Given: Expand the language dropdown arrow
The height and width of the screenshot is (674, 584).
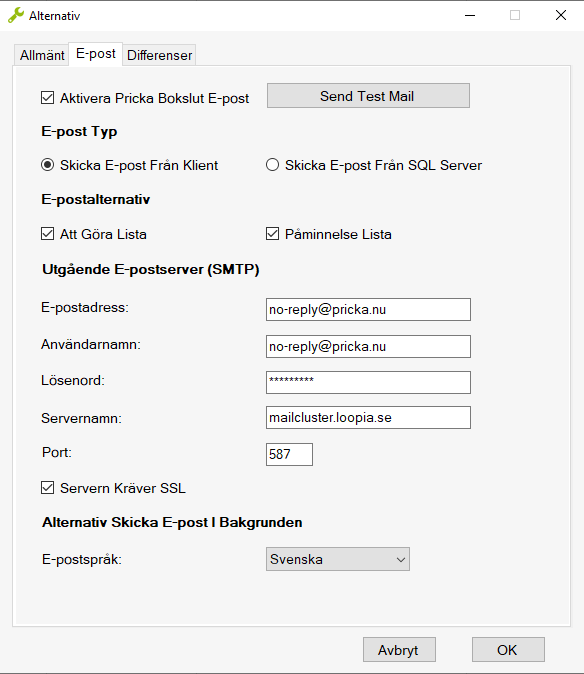Looking at the screenshot, I should [x=401, y=560].
